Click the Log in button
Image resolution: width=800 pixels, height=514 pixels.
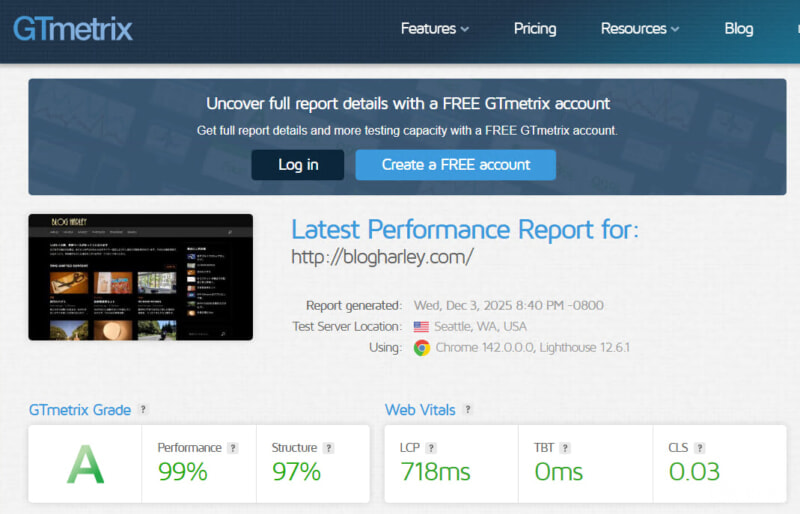[298, 165]
